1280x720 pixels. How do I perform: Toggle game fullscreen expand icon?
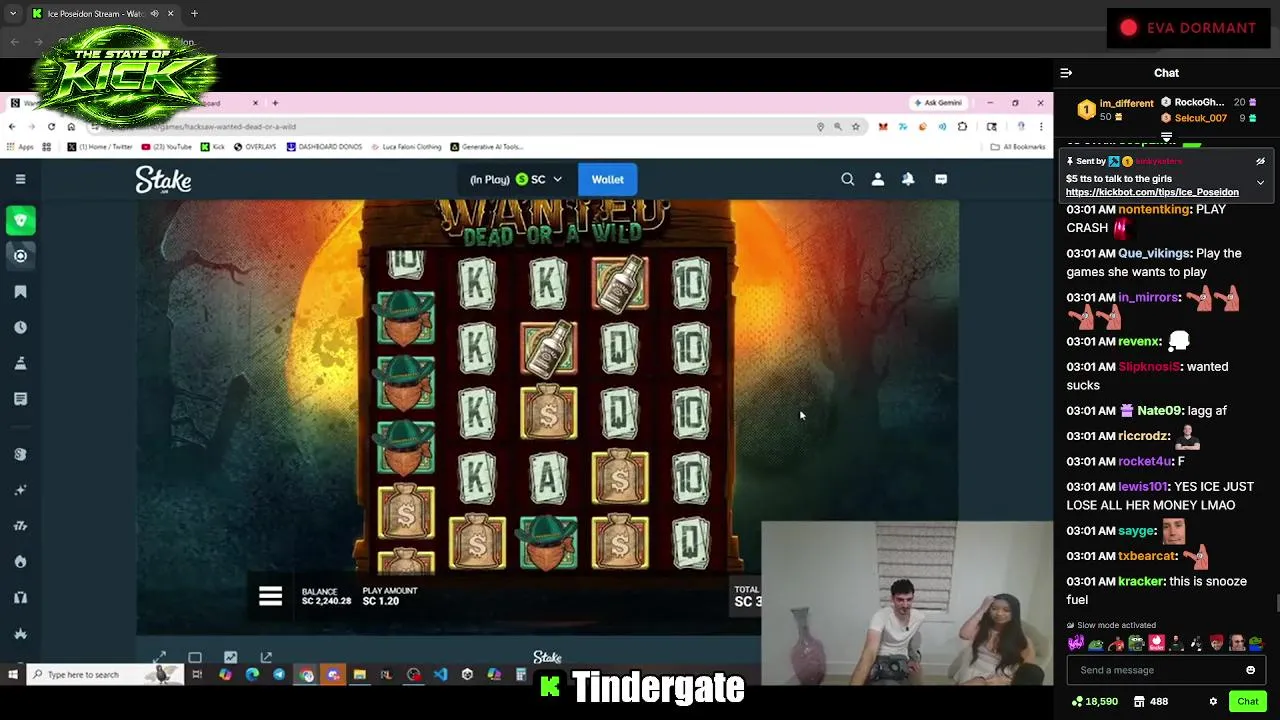coord(160,657)
